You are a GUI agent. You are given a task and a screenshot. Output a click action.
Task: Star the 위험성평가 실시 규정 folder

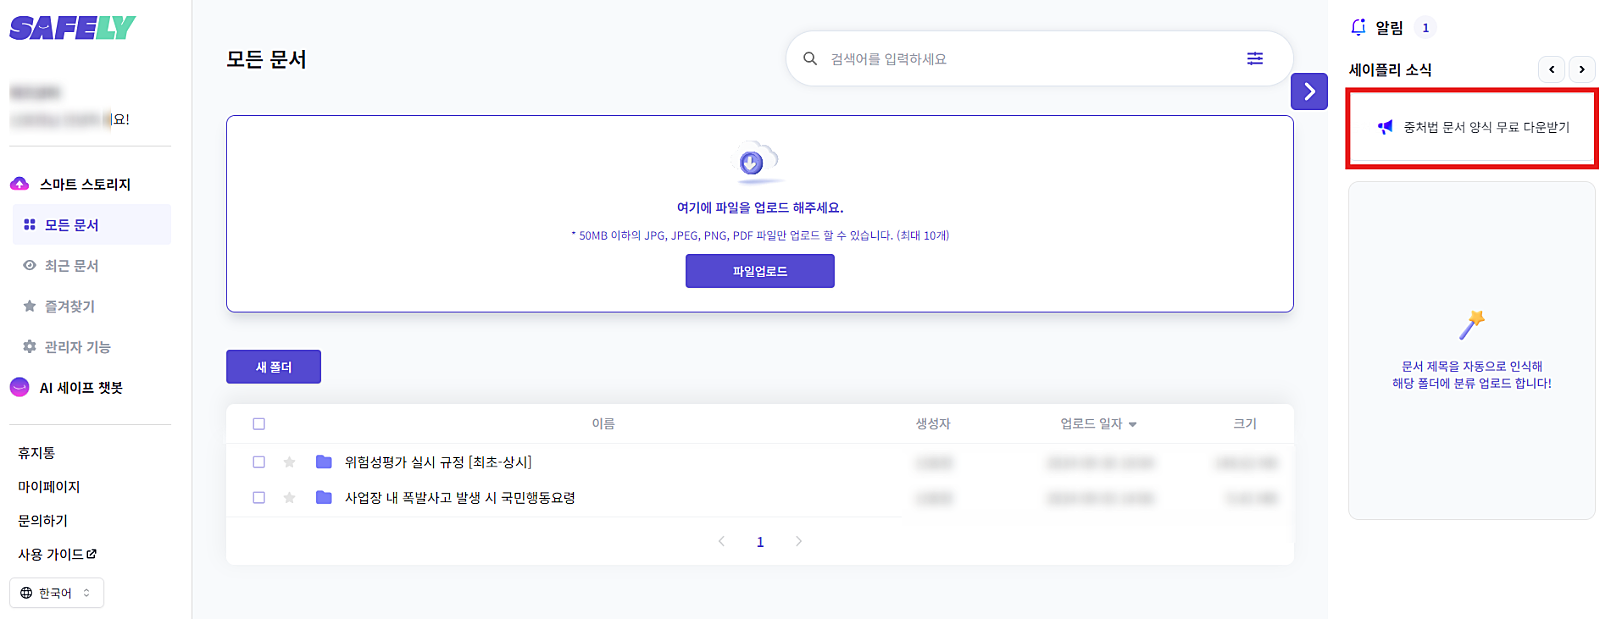coord(289,462)
